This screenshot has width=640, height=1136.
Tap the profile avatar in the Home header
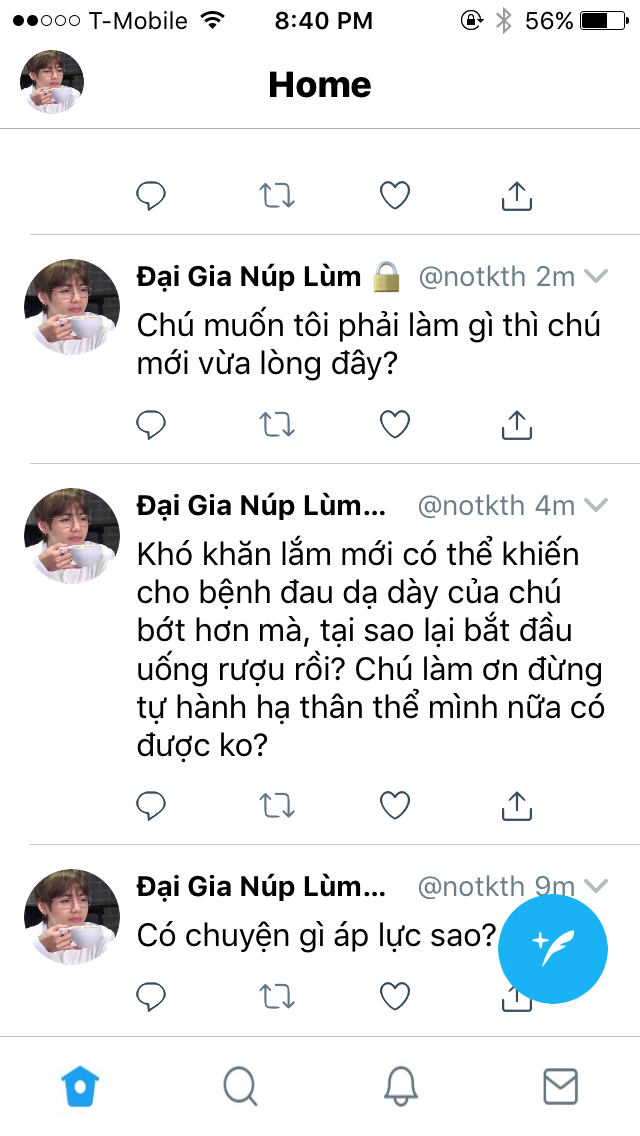pos(52,82)
